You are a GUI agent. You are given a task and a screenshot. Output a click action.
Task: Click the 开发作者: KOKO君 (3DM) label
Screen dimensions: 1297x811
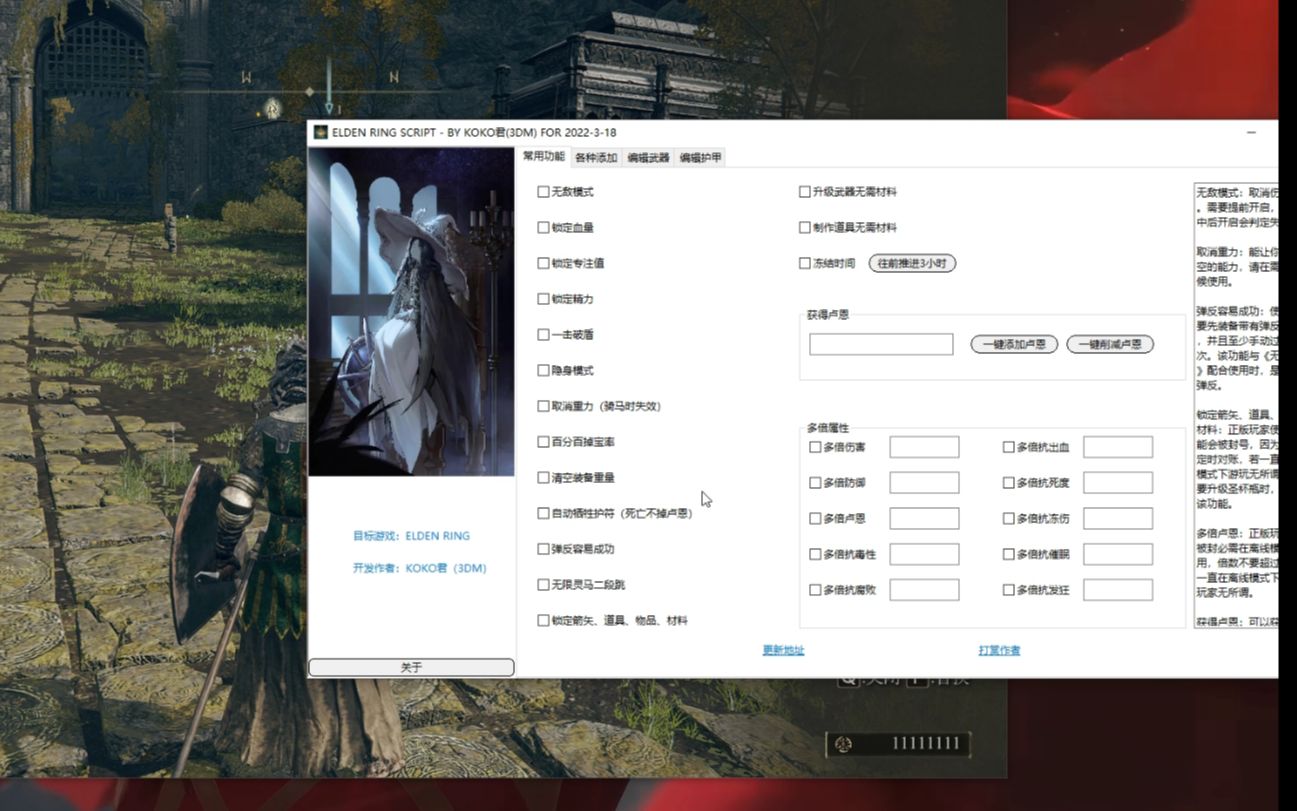419,568
